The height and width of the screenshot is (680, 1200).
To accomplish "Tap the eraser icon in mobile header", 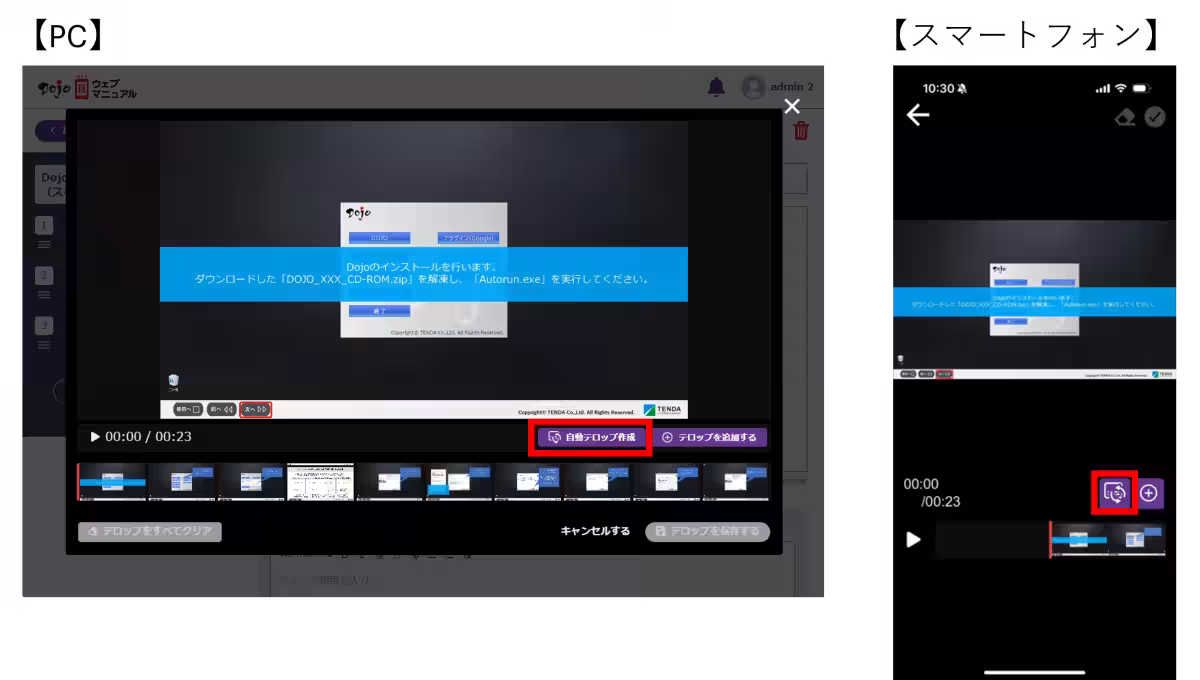I will [1125, 117].
